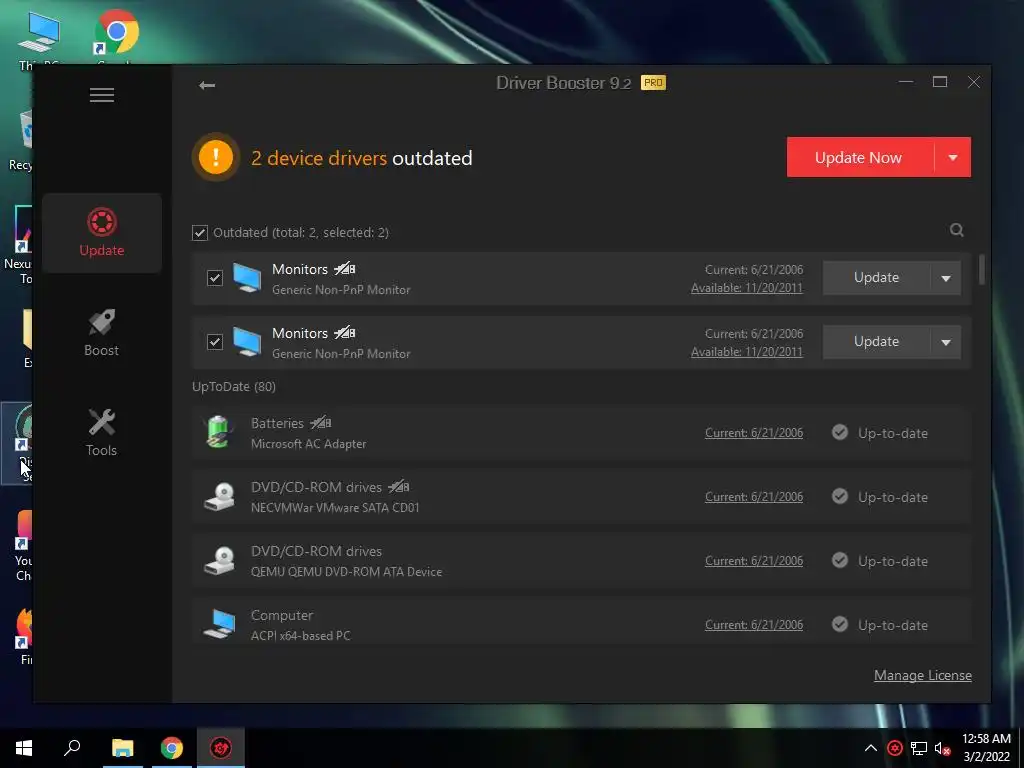
Task: Select 'Microsoft AC Adapter' text
Action: tap(308, 444)
